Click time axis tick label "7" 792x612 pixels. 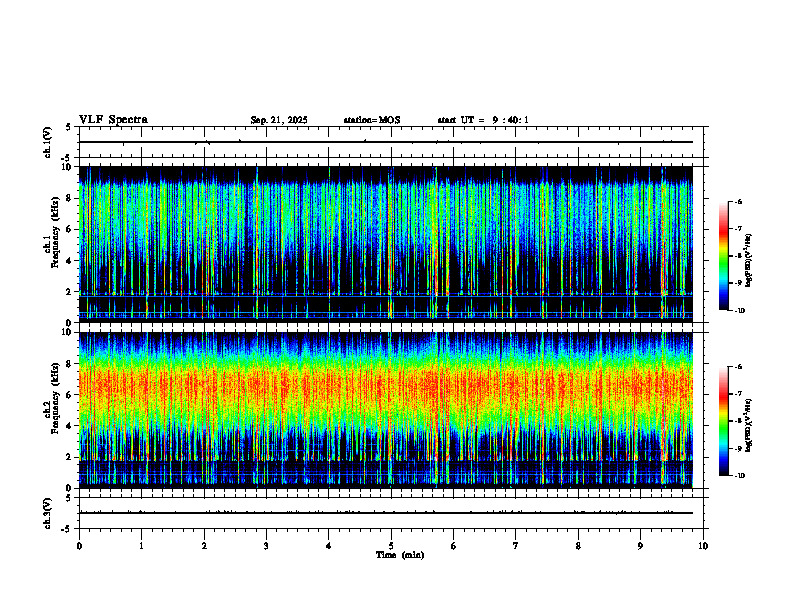(x=516, y=546)
